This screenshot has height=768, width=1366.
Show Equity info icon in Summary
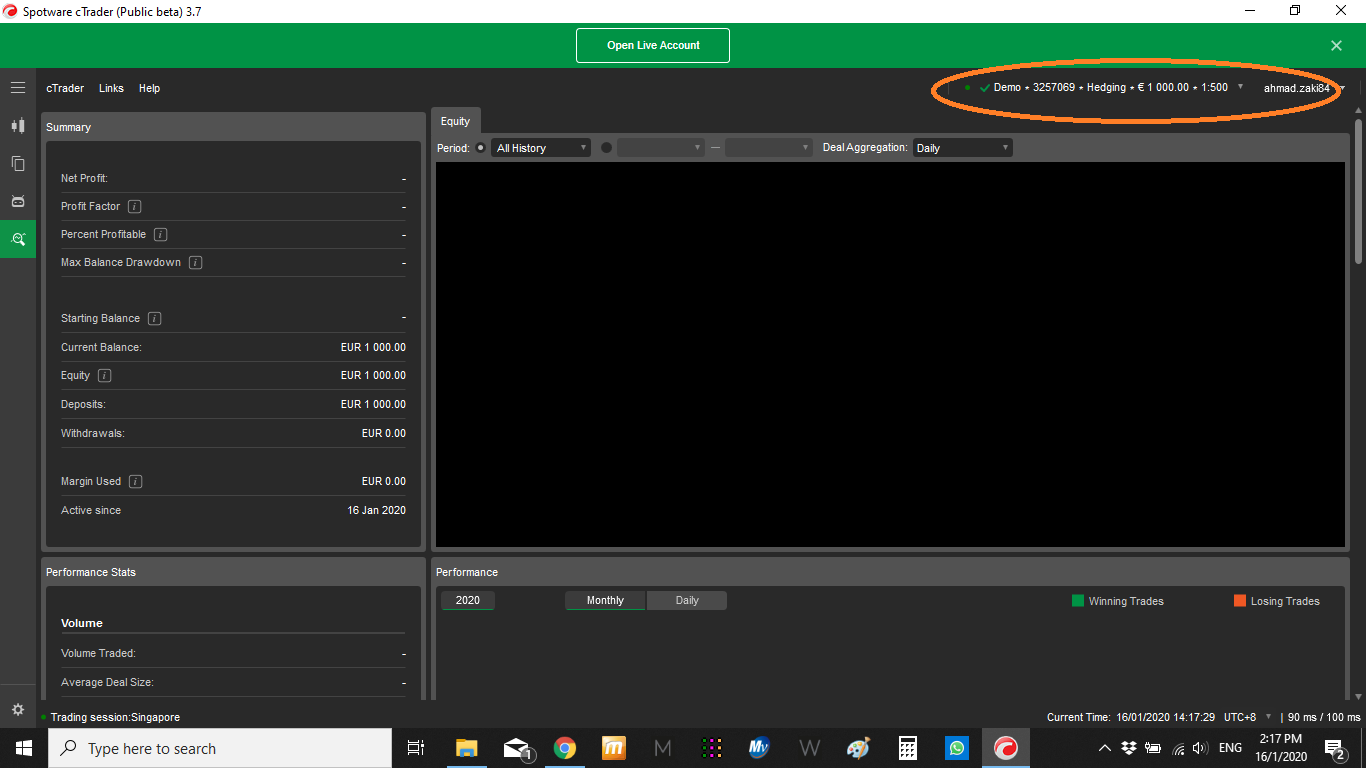coord(104,375)
